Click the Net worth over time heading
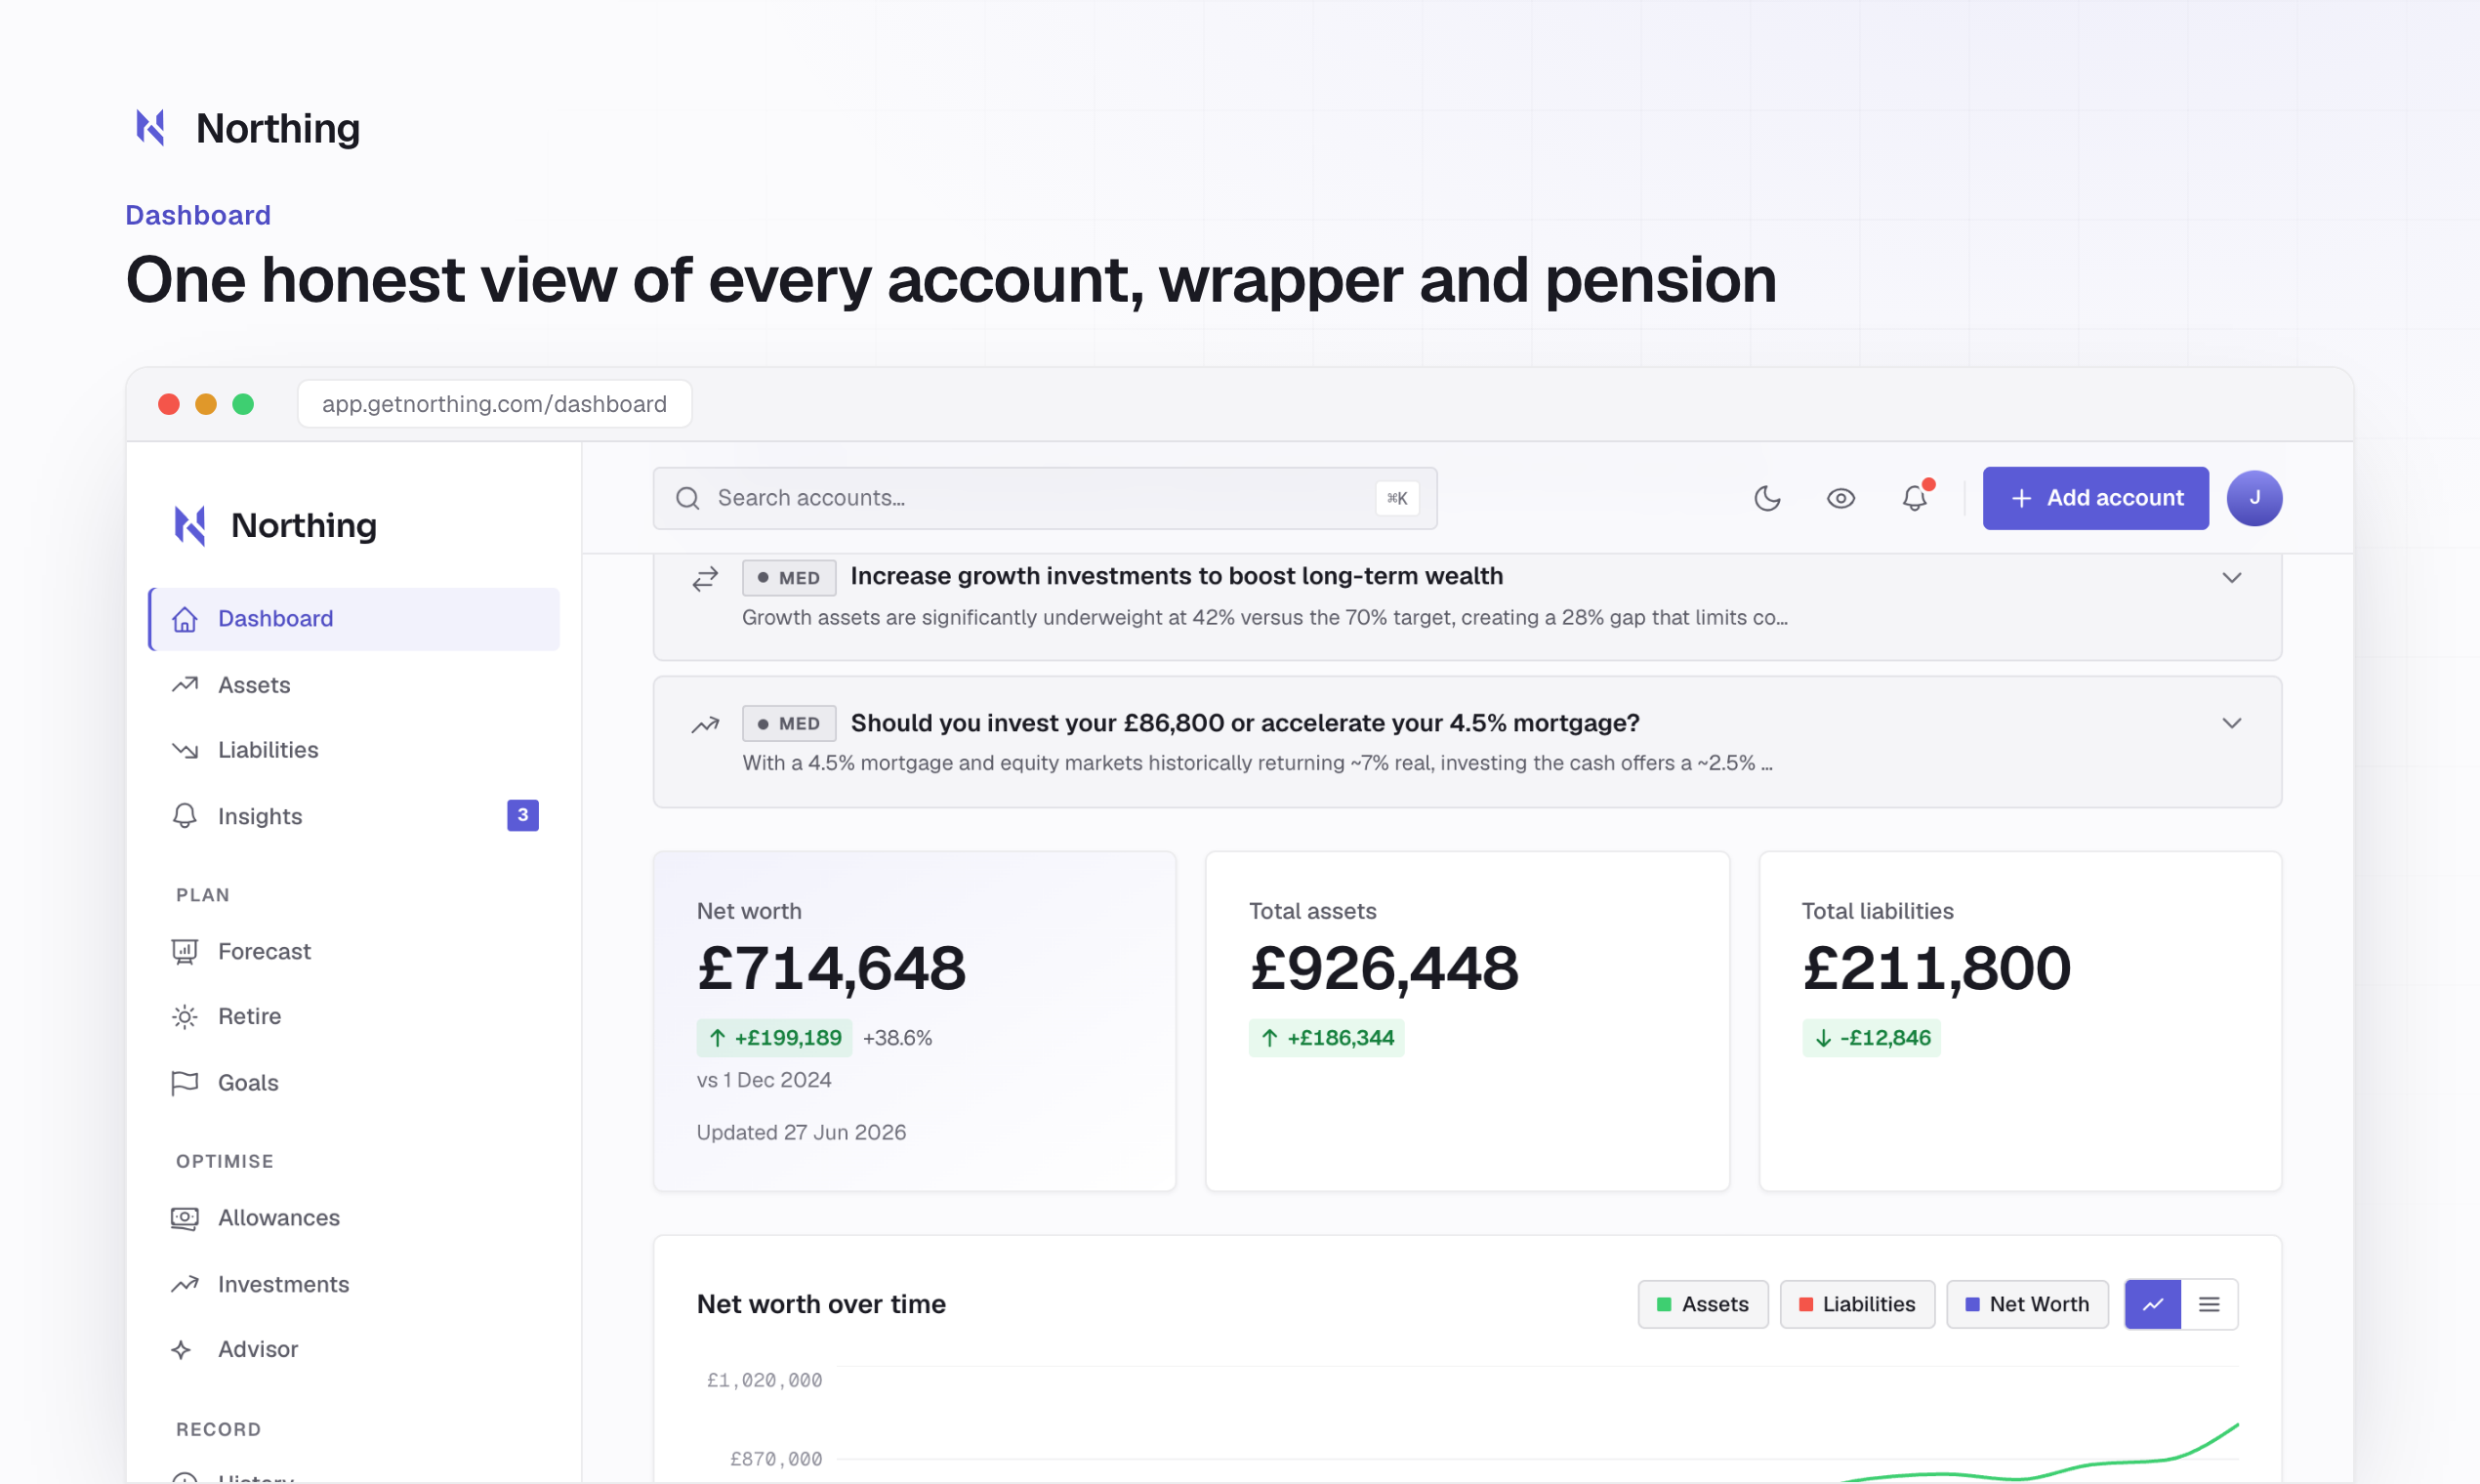The image size is (2480, 1484). click(821, 1304)
